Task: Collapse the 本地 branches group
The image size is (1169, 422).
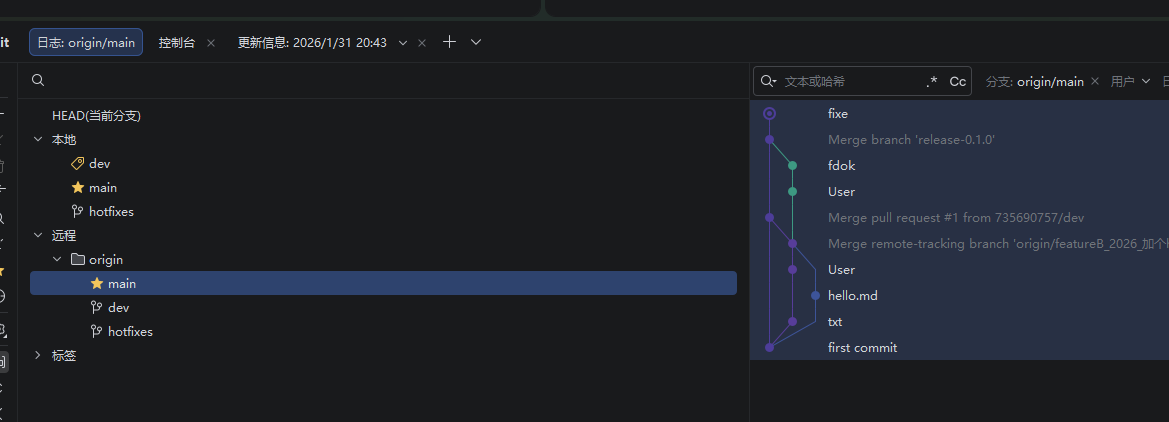Action: [x=38, y=139]
